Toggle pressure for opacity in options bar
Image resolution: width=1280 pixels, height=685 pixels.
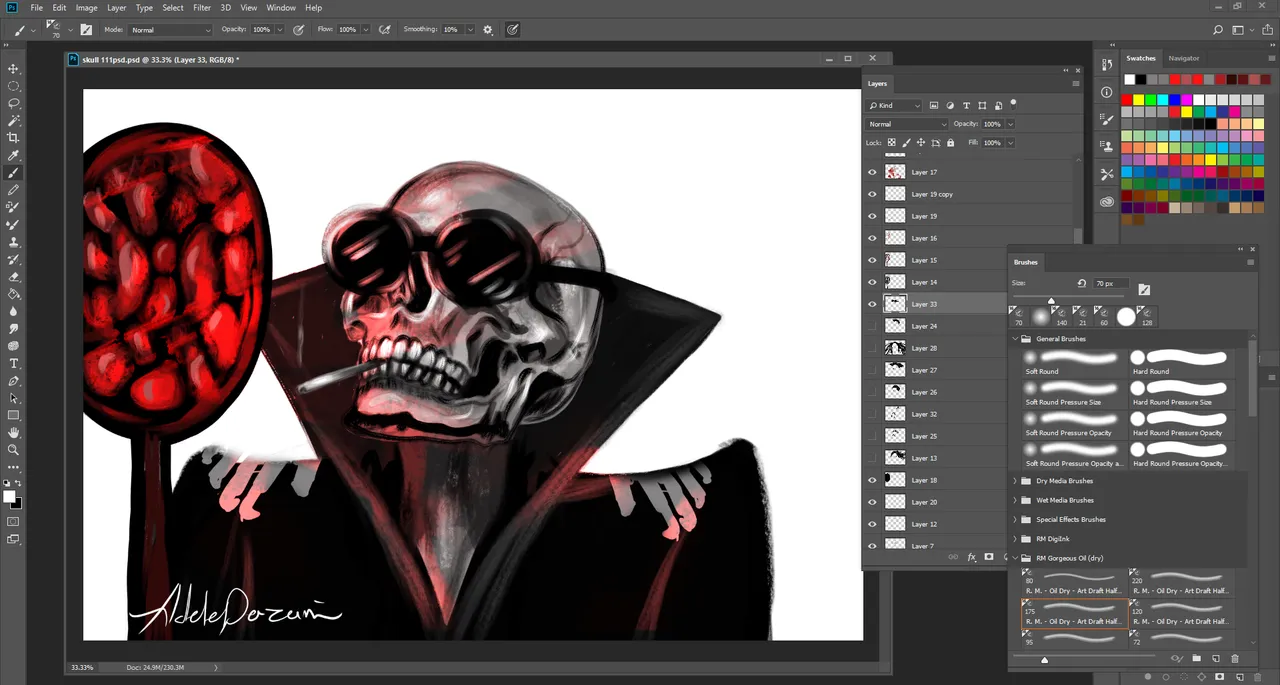[298, 30]
